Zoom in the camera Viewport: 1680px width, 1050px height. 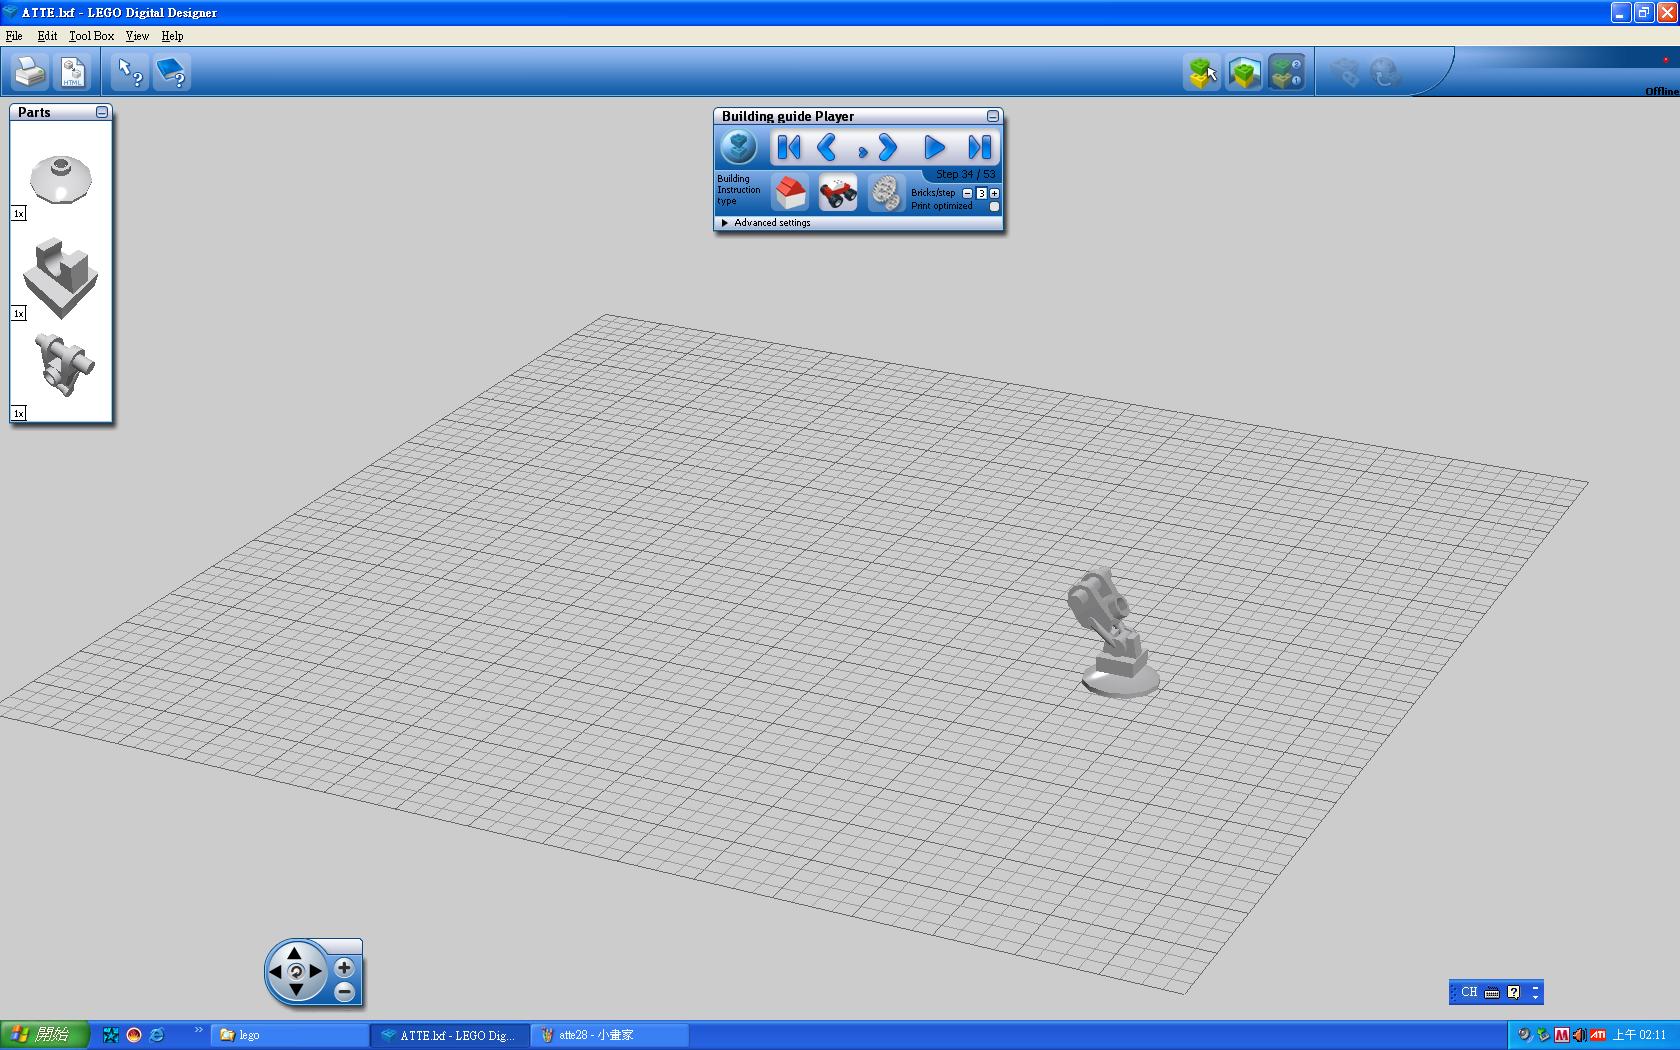[x=344, y=968]
